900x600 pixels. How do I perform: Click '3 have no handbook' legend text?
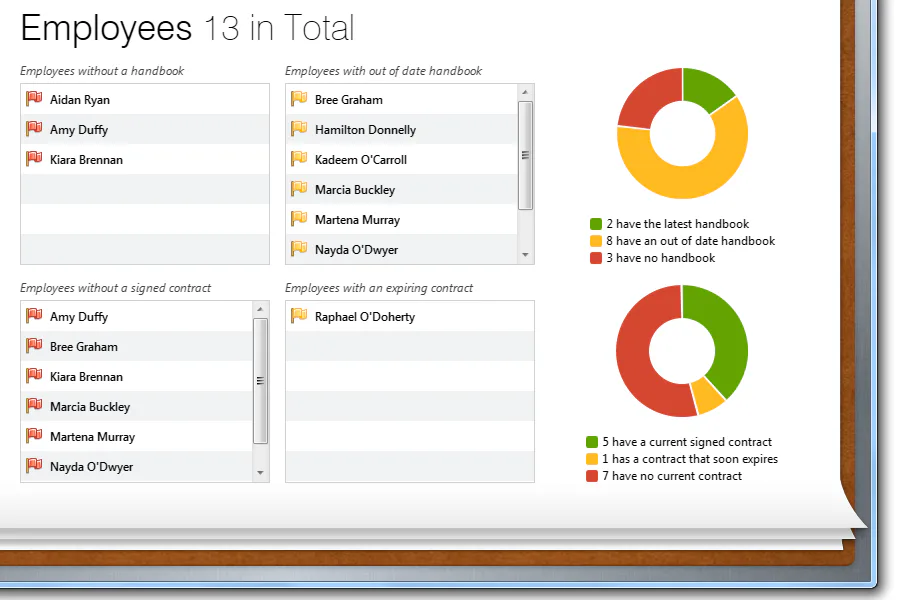pos(661,258)
